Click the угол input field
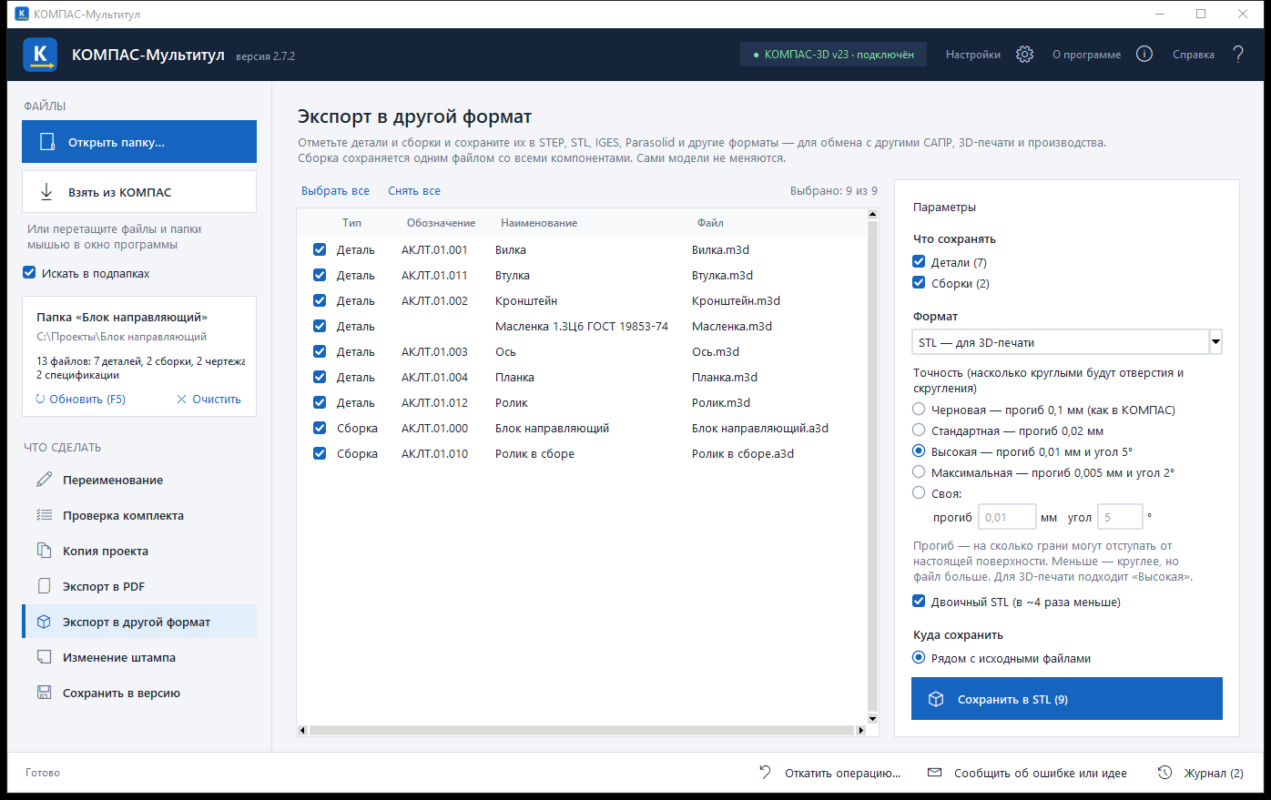Screen dimensions: 1271x800 tap(1119, 517)
